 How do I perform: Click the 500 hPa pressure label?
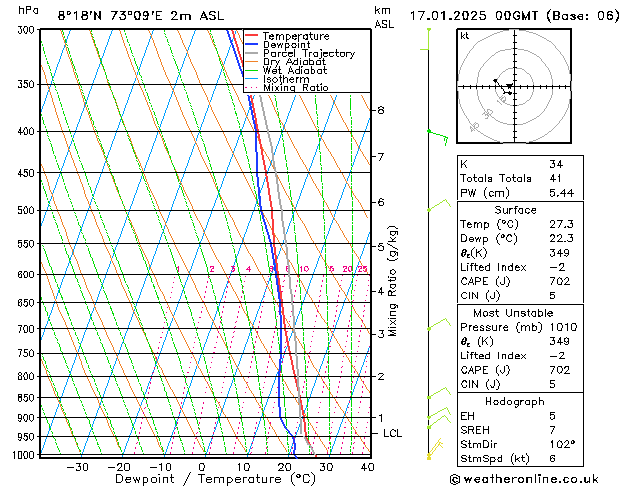(x=28, y=210)
